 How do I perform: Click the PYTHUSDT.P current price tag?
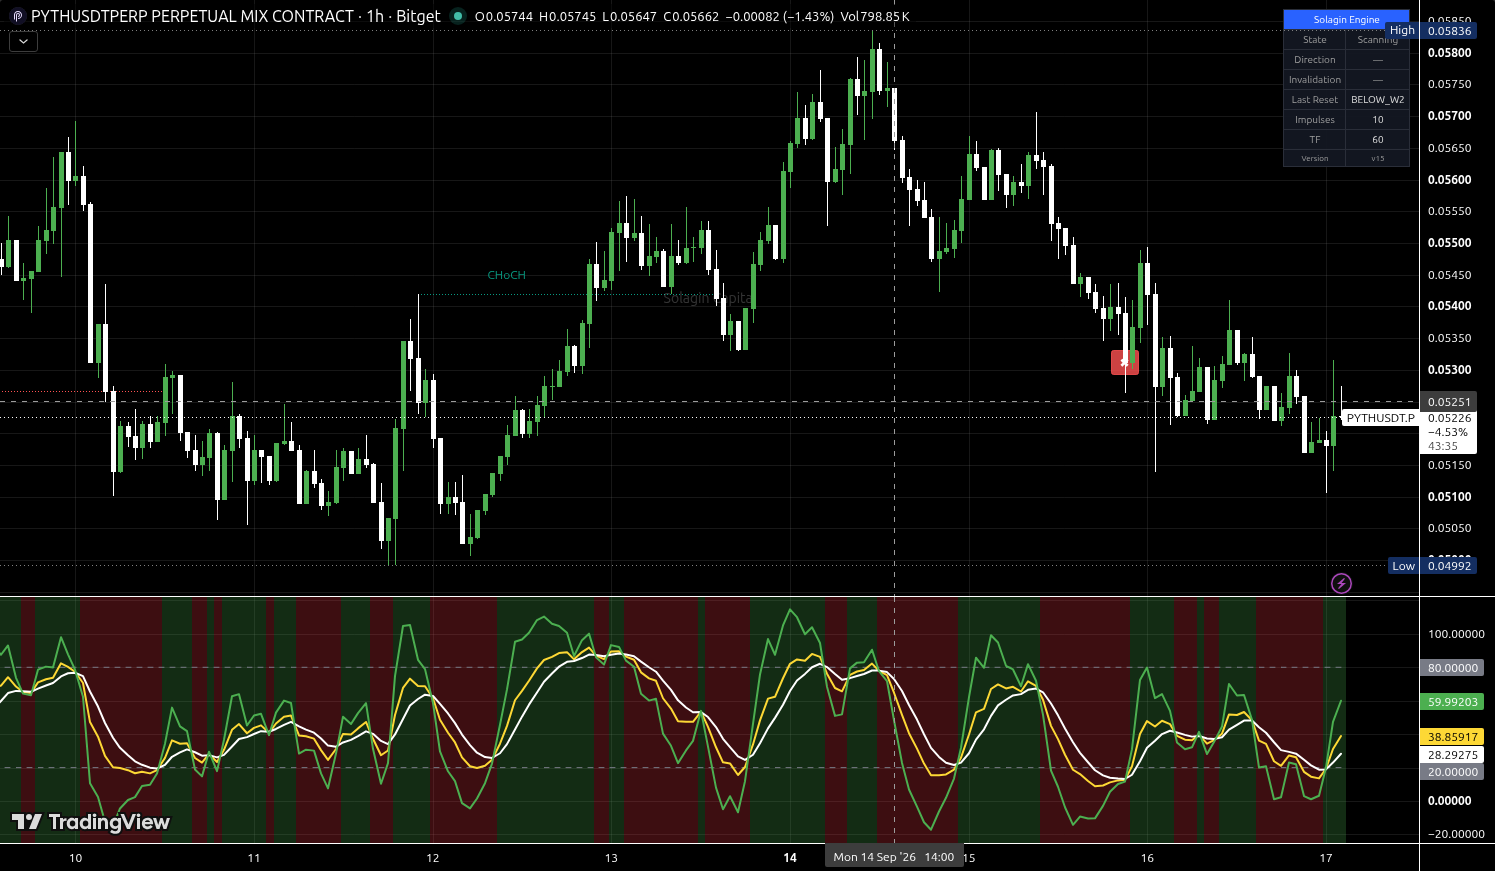(1380, 418)
